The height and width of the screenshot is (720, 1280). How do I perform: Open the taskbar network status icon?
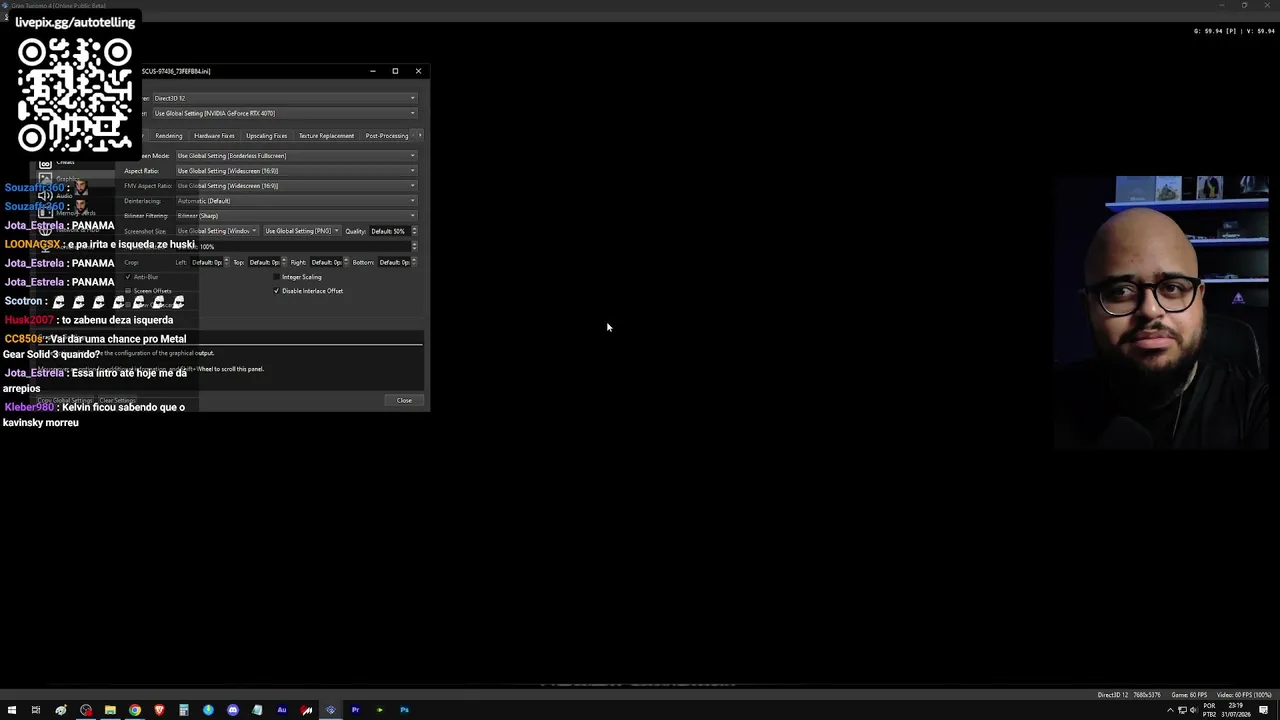point(1182,710)
